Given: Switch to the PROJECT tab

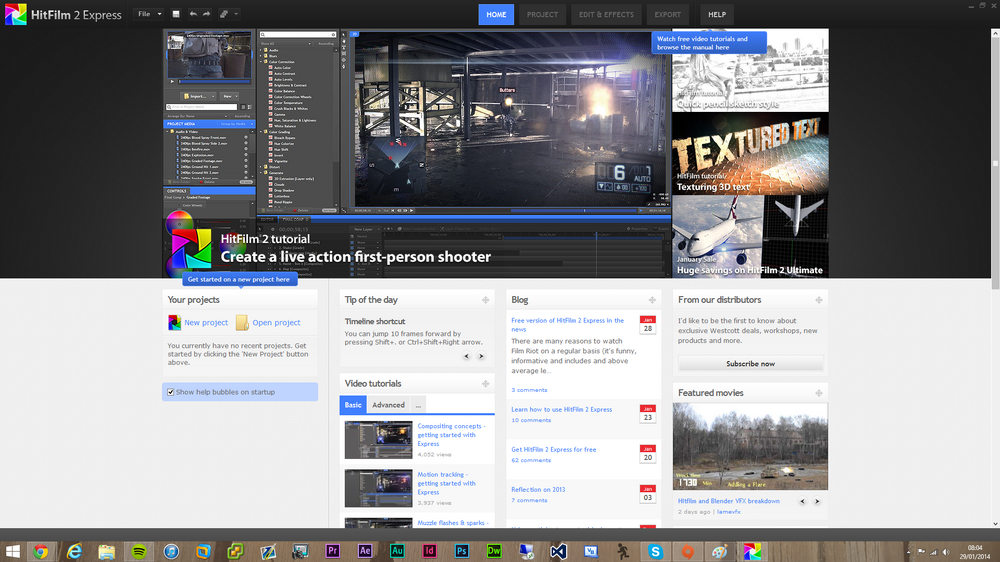Looking at the screenshot, I should (542, 15).
